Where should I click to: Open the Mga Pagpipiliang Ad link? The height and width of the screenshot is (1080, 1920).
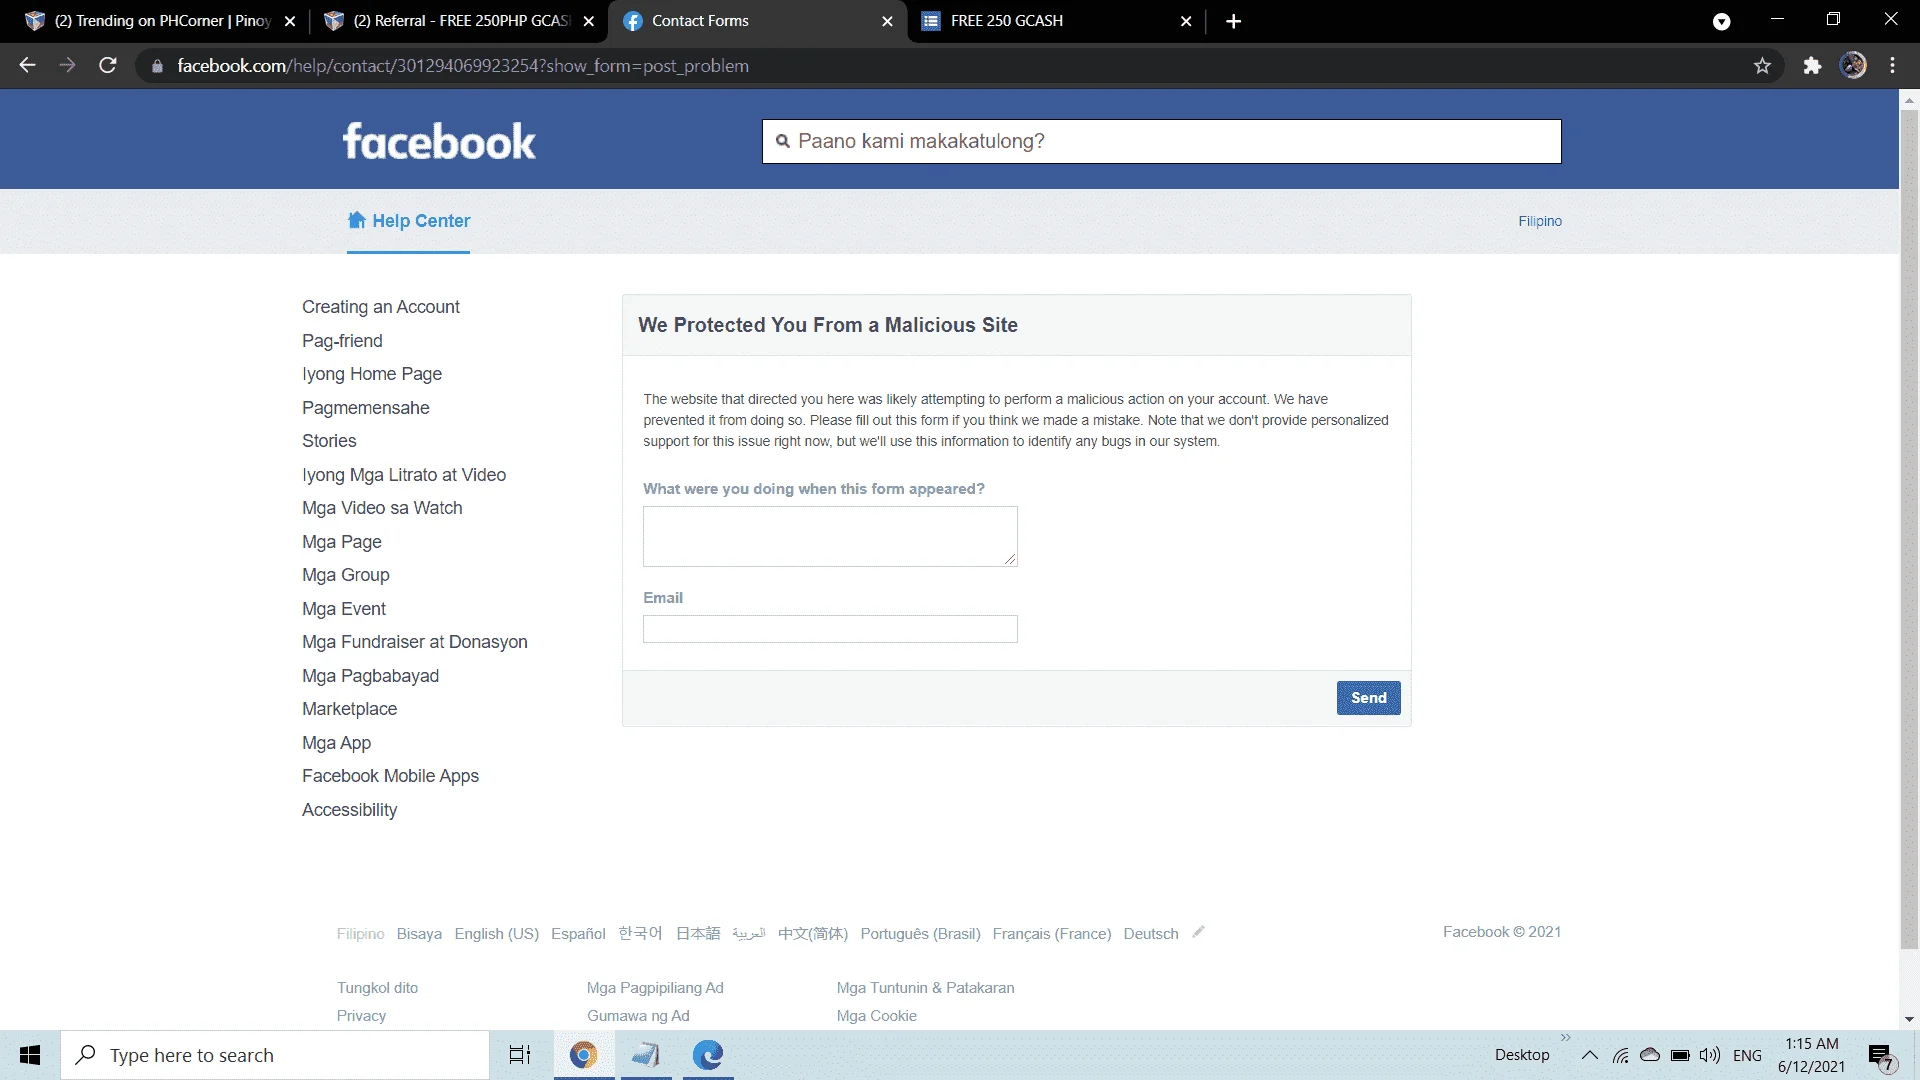[x=655, y=988]
